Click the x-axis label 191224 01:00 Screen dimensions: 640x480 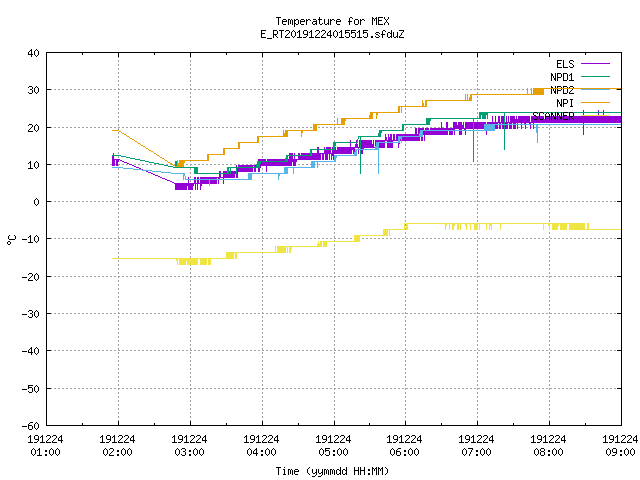45,446
